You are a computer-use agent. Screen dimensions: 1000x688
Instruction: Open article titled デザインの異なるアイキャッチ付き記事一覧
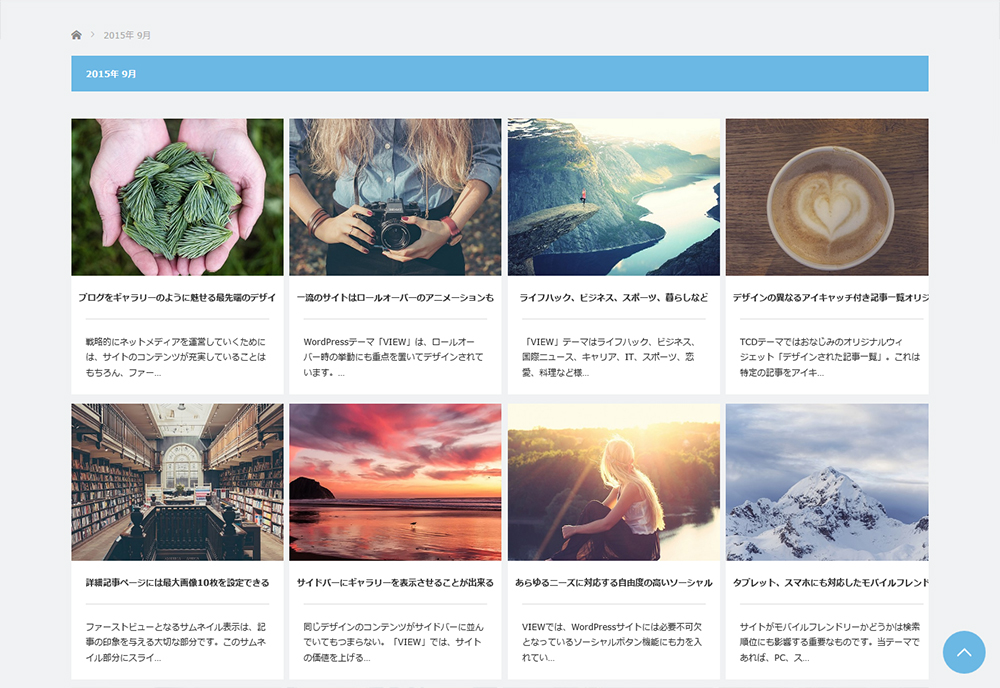830,298
